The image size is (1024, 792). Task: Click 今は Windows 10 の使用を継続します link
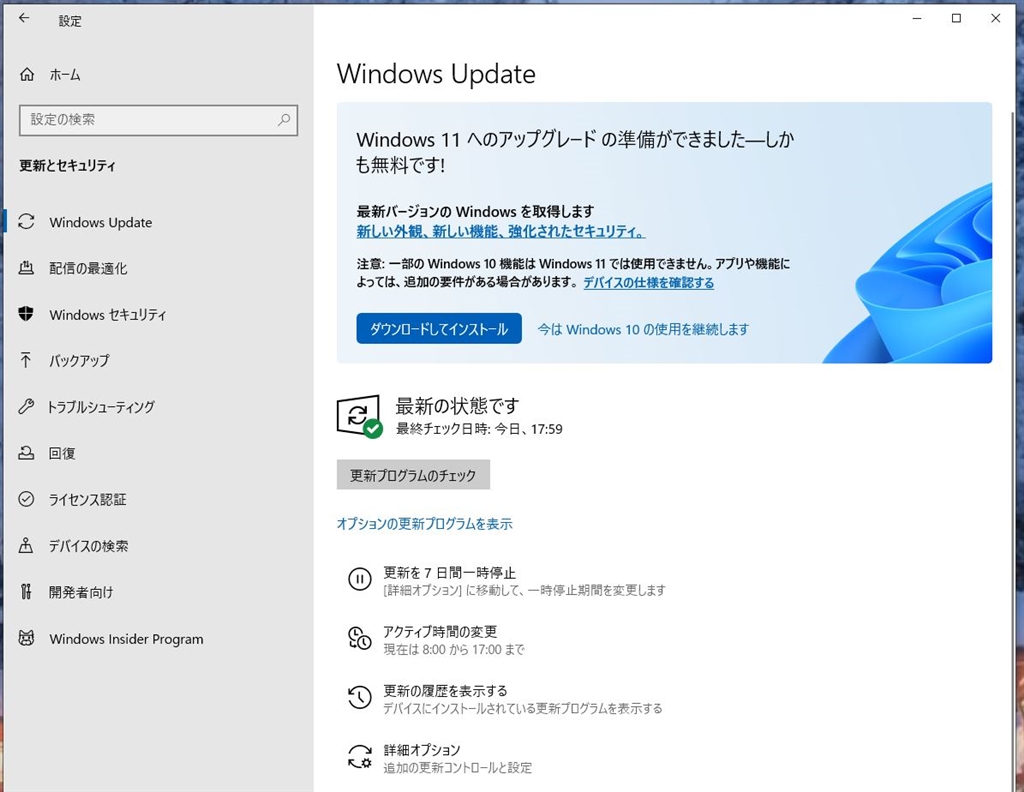click(643, 329)
